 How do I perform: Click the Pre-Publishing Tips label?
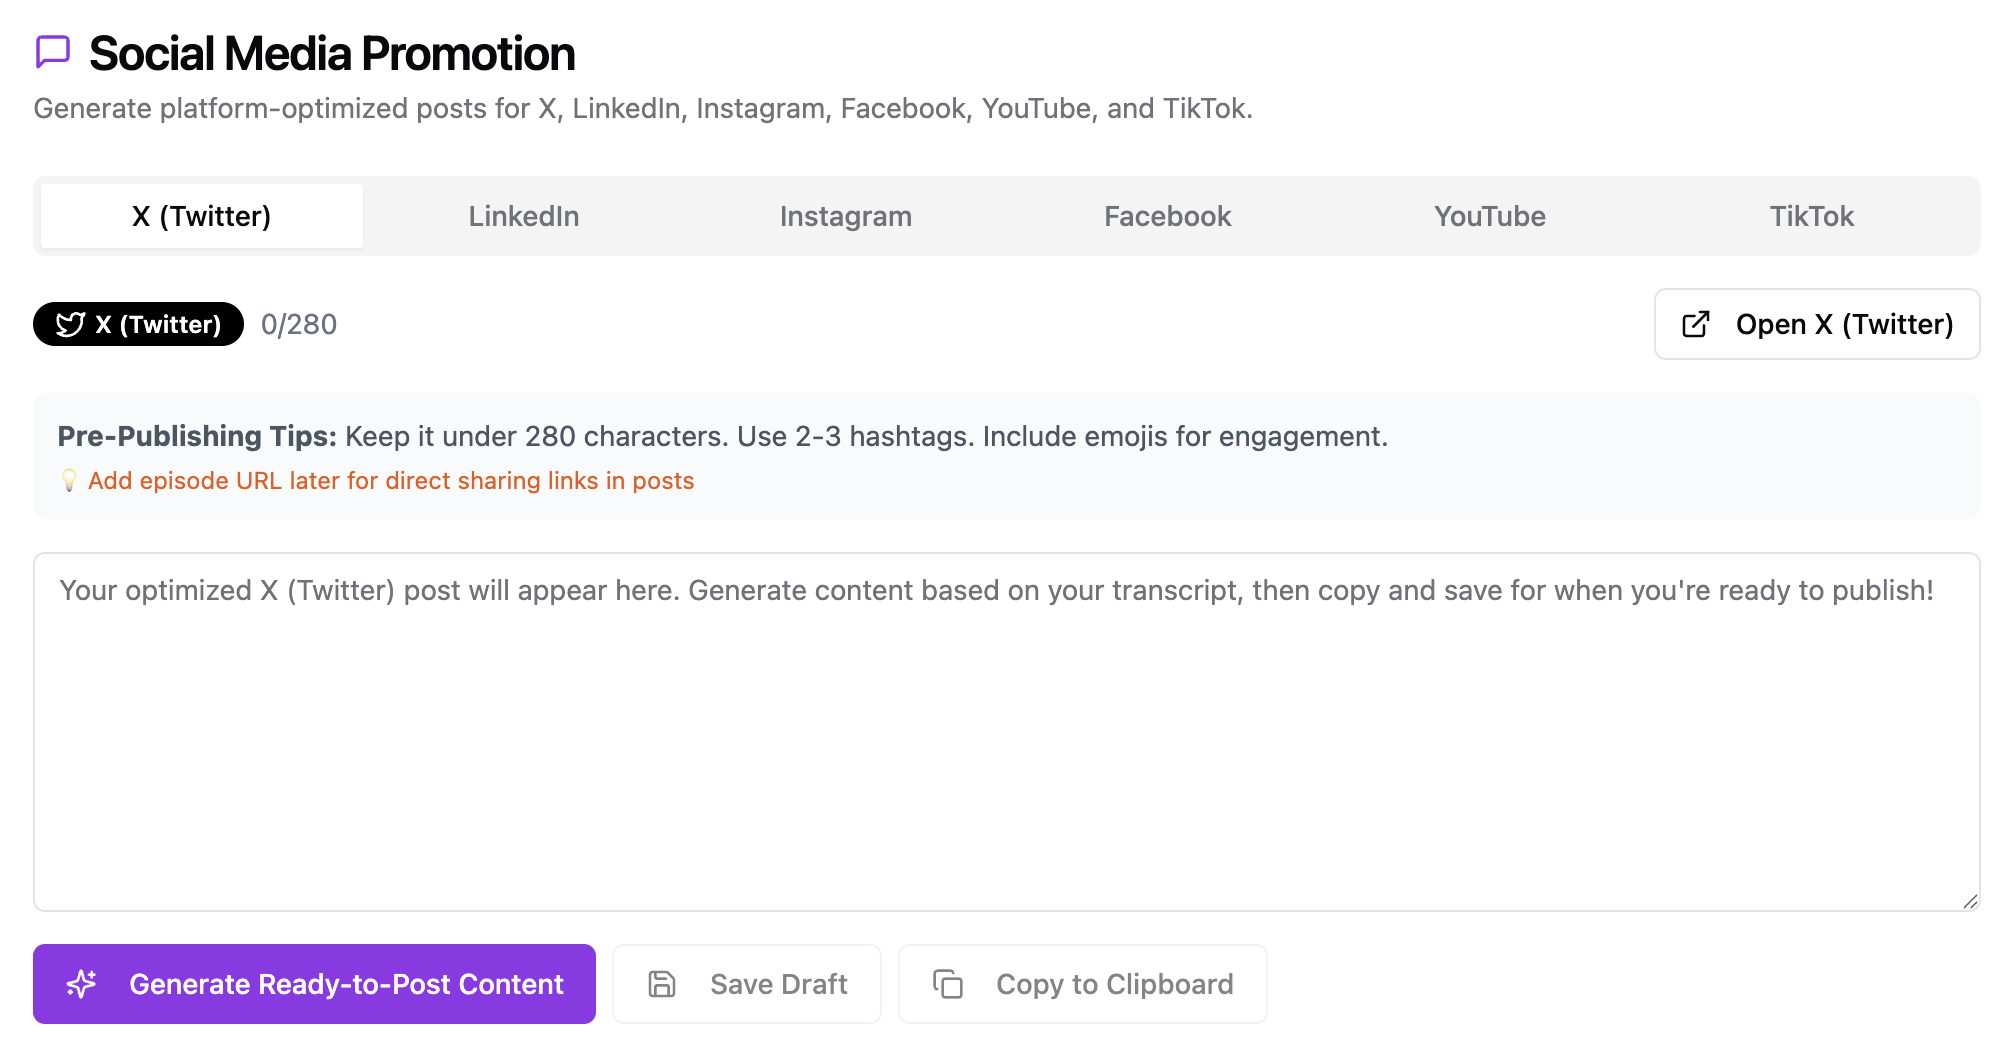click(197, 436)
